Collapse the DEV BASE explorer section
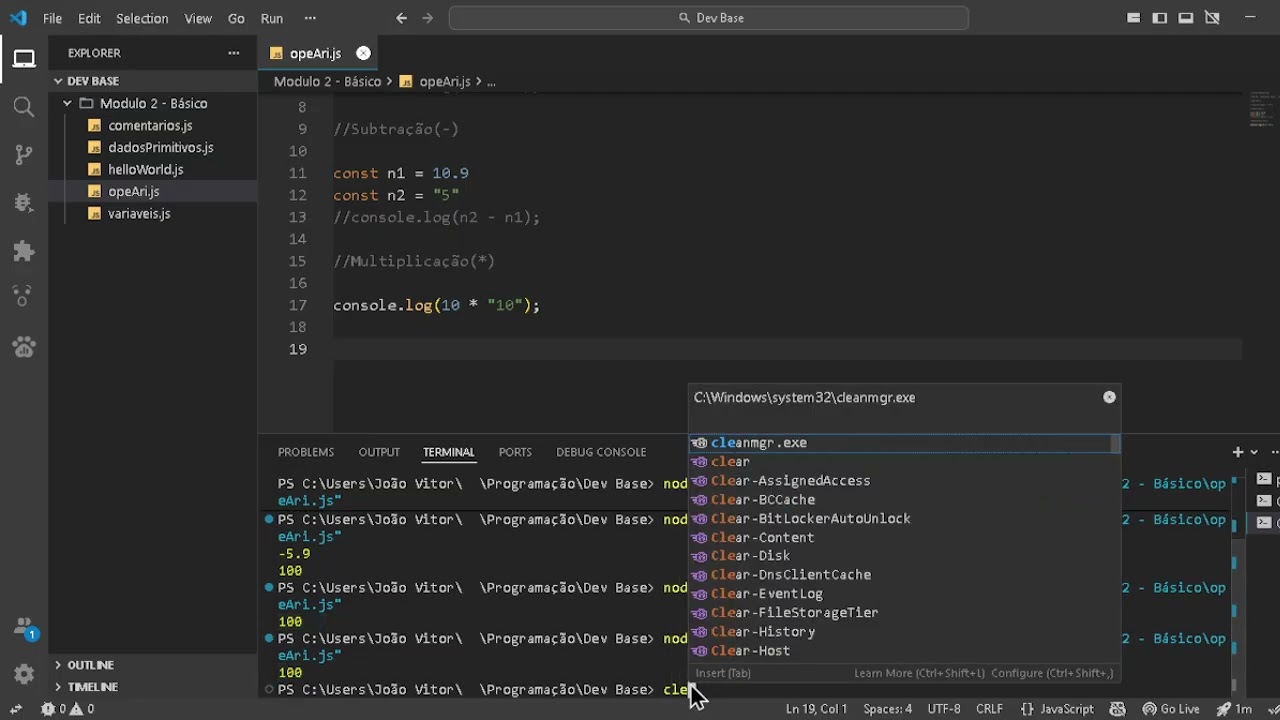The image size is (1280, 720). 153,81
